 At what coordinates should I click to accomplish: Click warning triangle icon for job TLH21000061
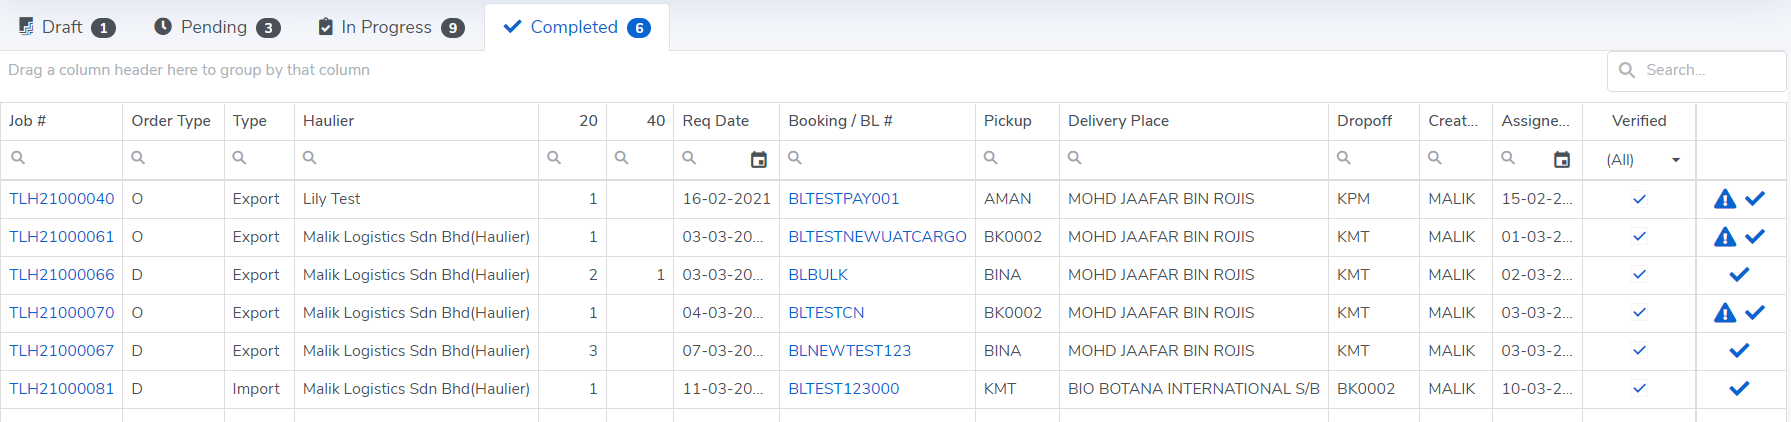tap(1724, 237)
